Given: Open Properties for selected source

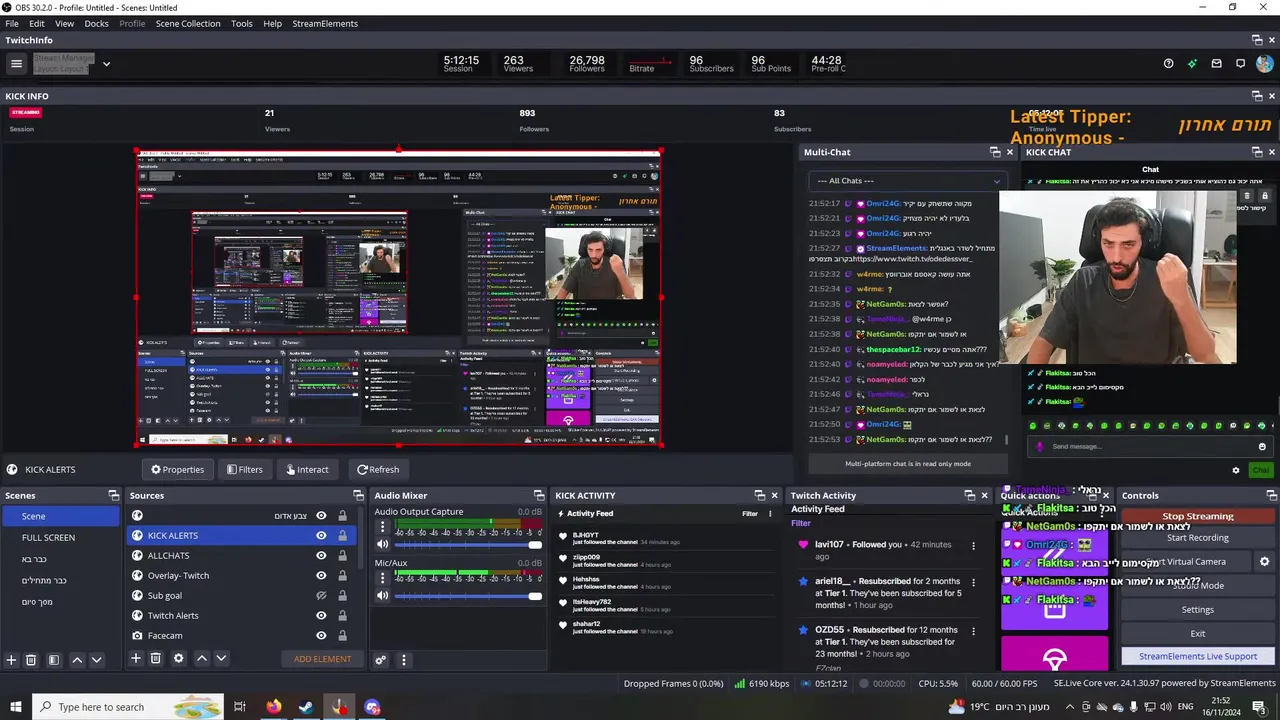Looking at the screenshot, I should tap(177, 469).
